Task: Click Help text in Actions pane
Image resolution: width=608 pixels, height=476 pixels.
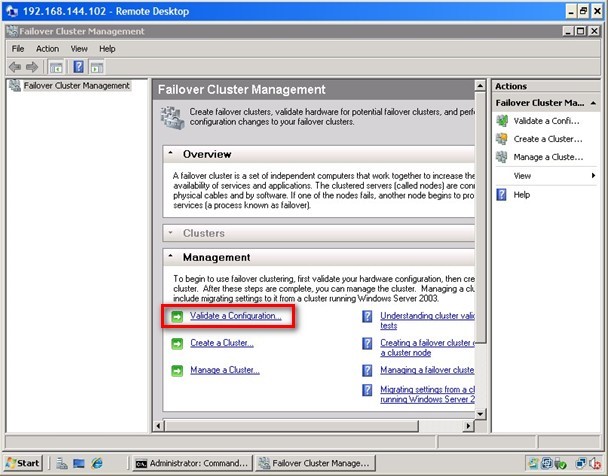Action: pyautogui.click(x=522, y=195)
